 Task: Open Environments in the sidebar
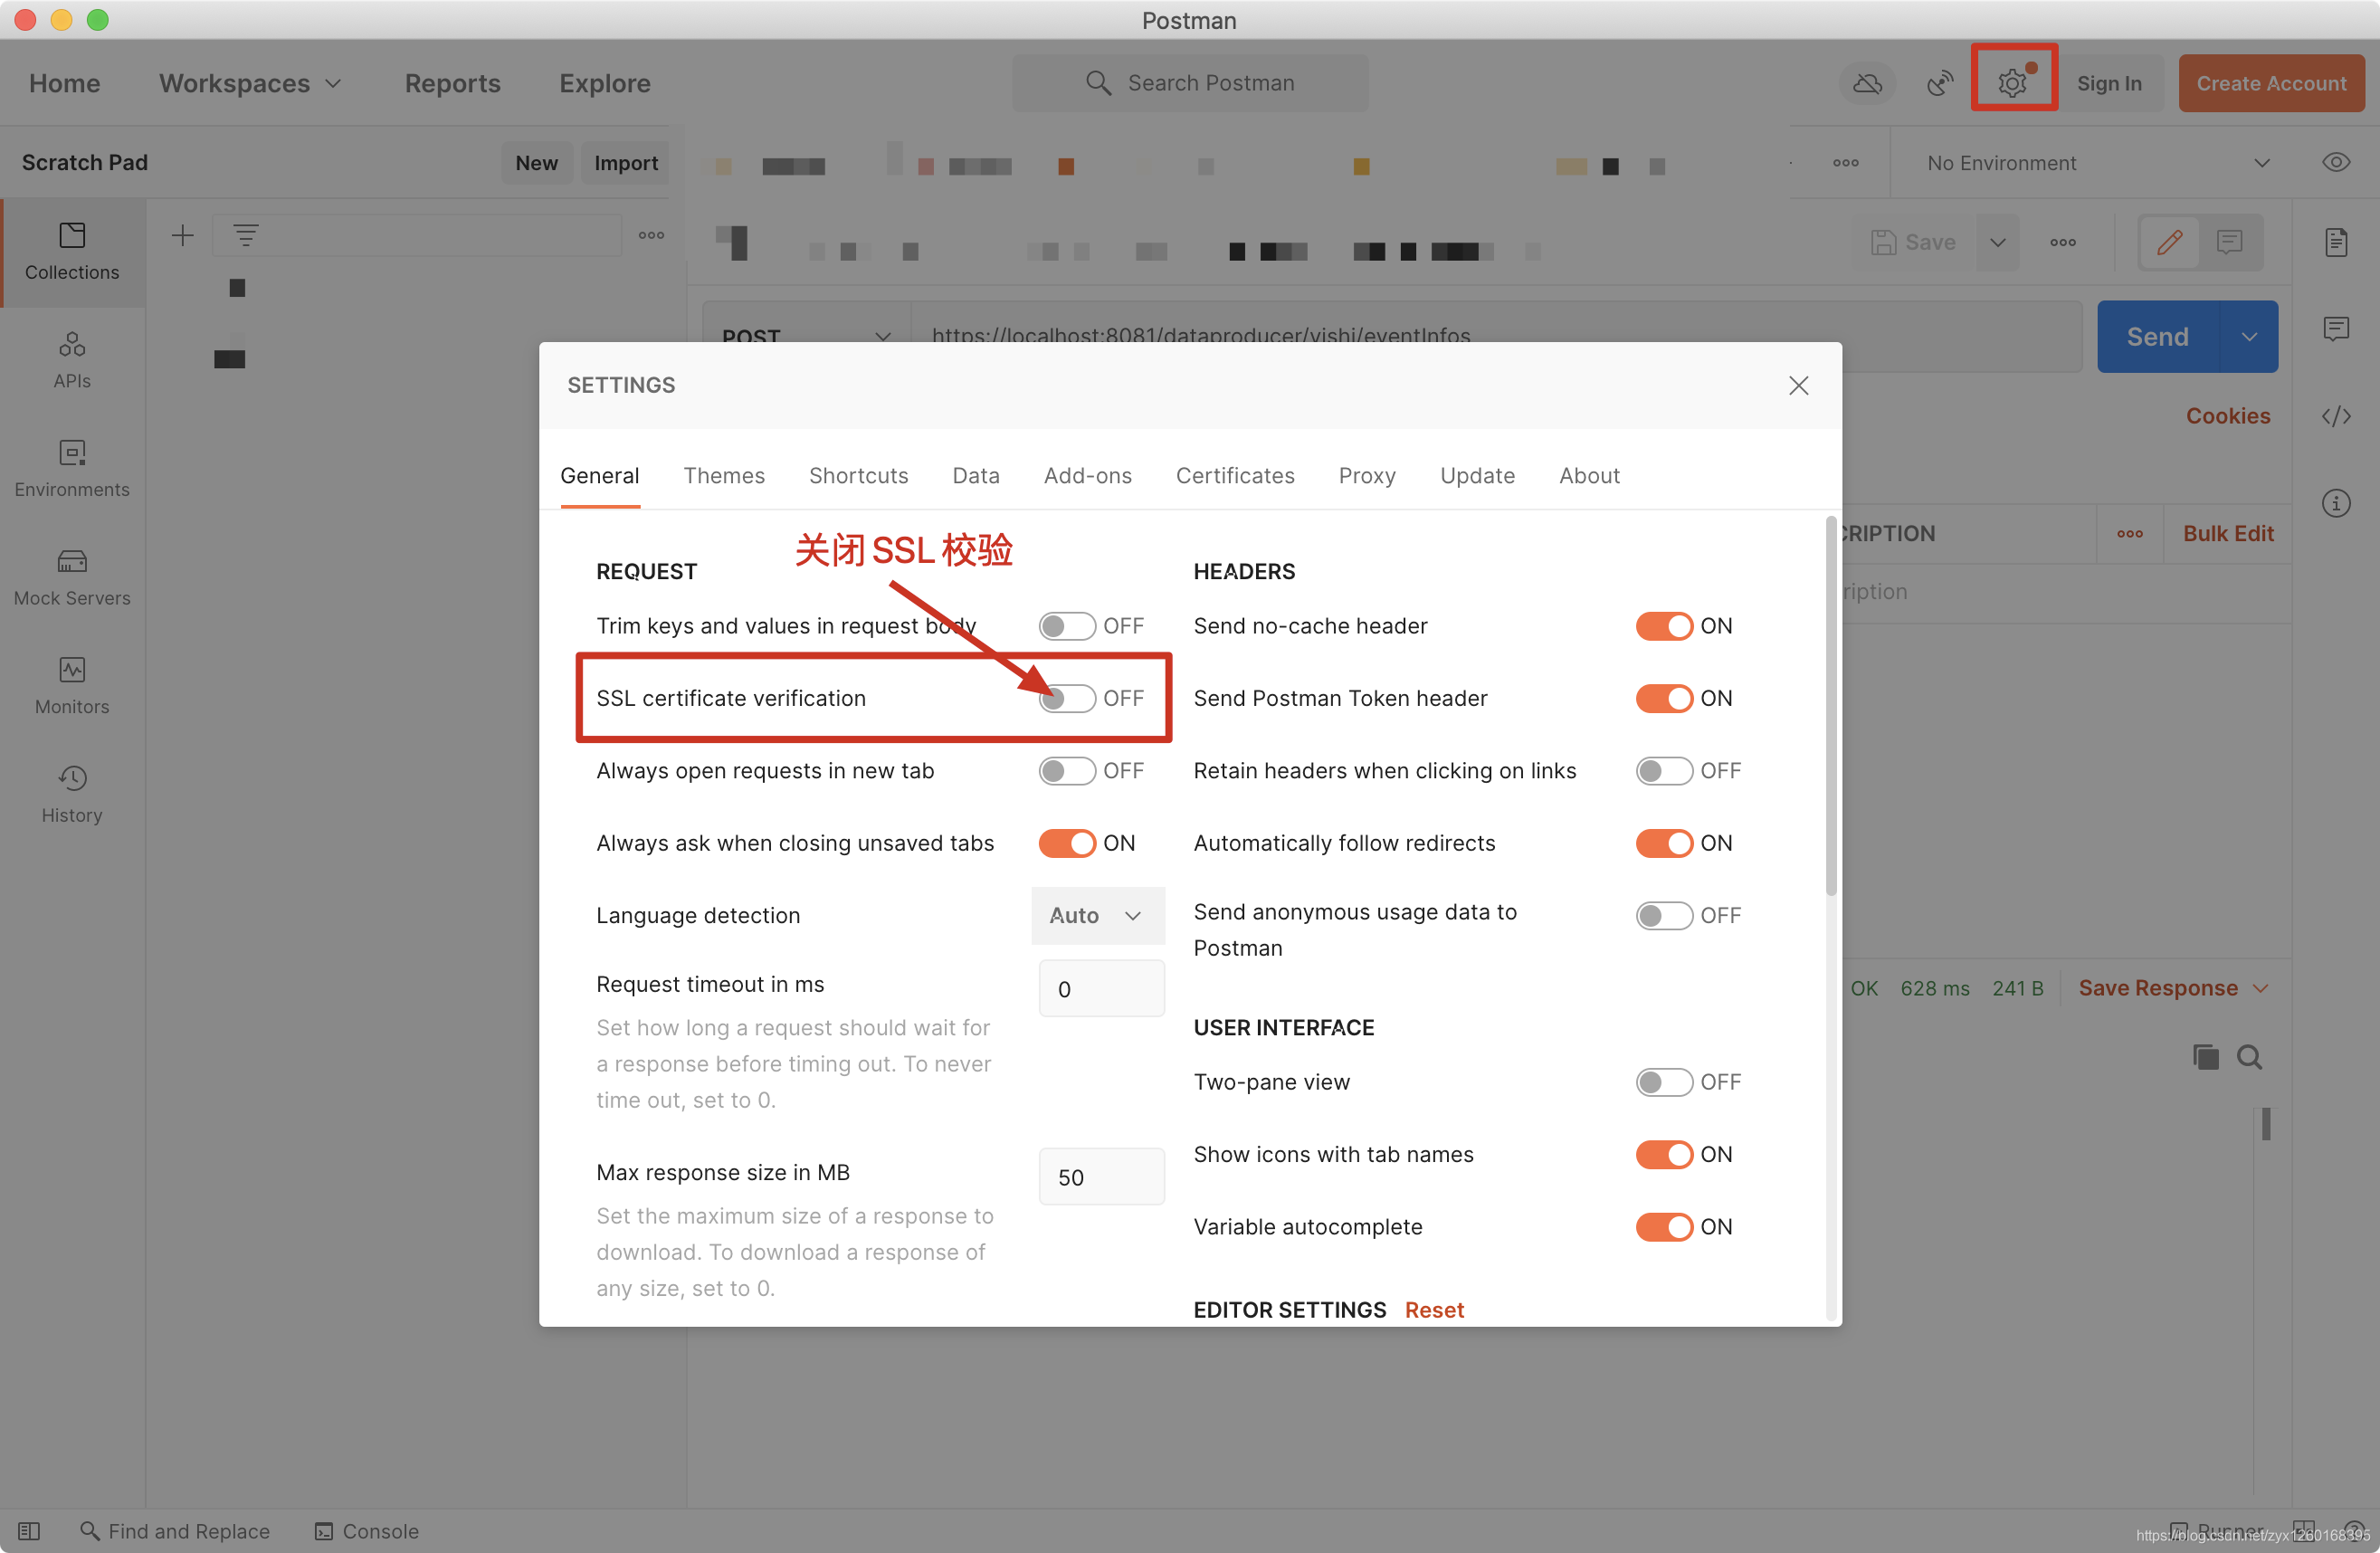(72, 469)
